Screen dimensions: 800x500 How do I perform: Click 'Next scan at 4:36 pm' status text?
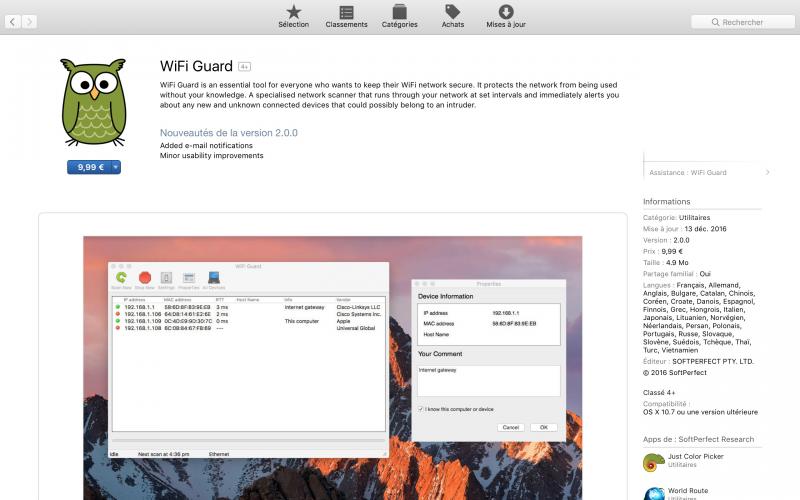pyautogui.click(x=163, y=454)
